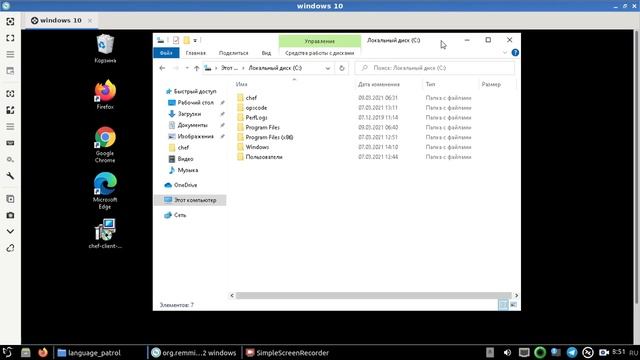Open recent locations dropdown arrow
This screenshot has height=360, width=640.
[x=187, y=68]
